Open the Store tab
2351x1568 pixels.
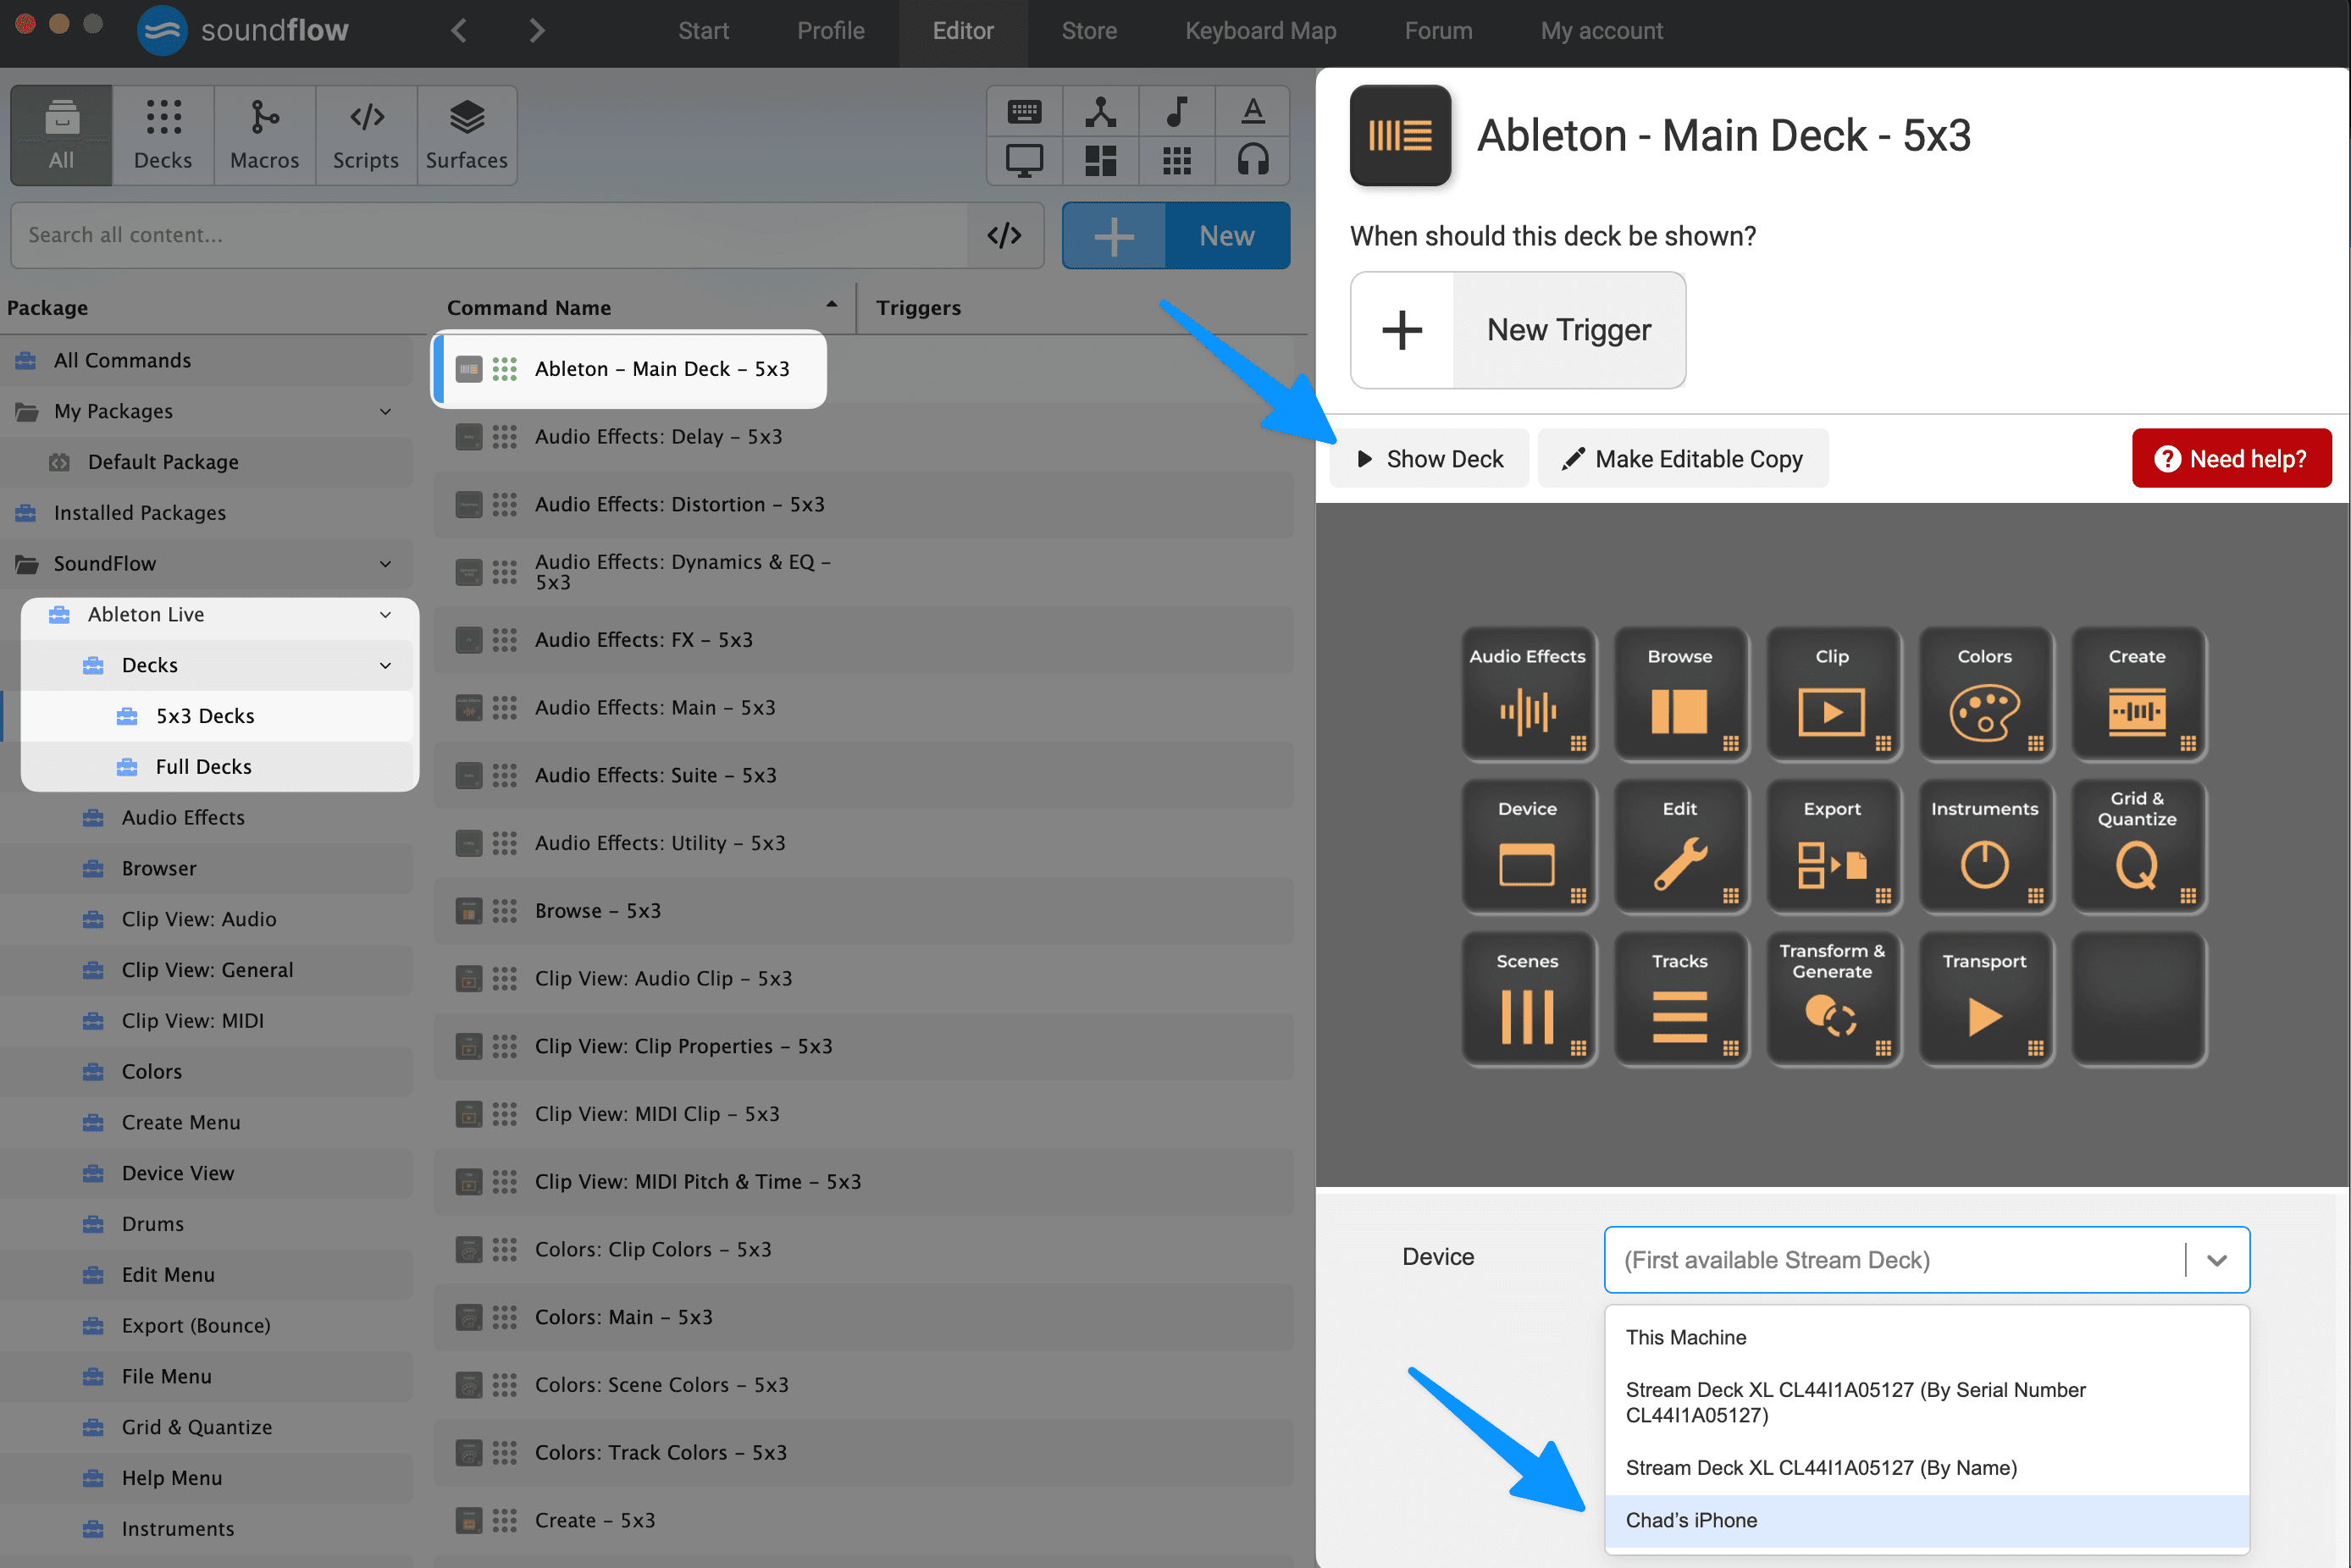(x=1089, y=31)
